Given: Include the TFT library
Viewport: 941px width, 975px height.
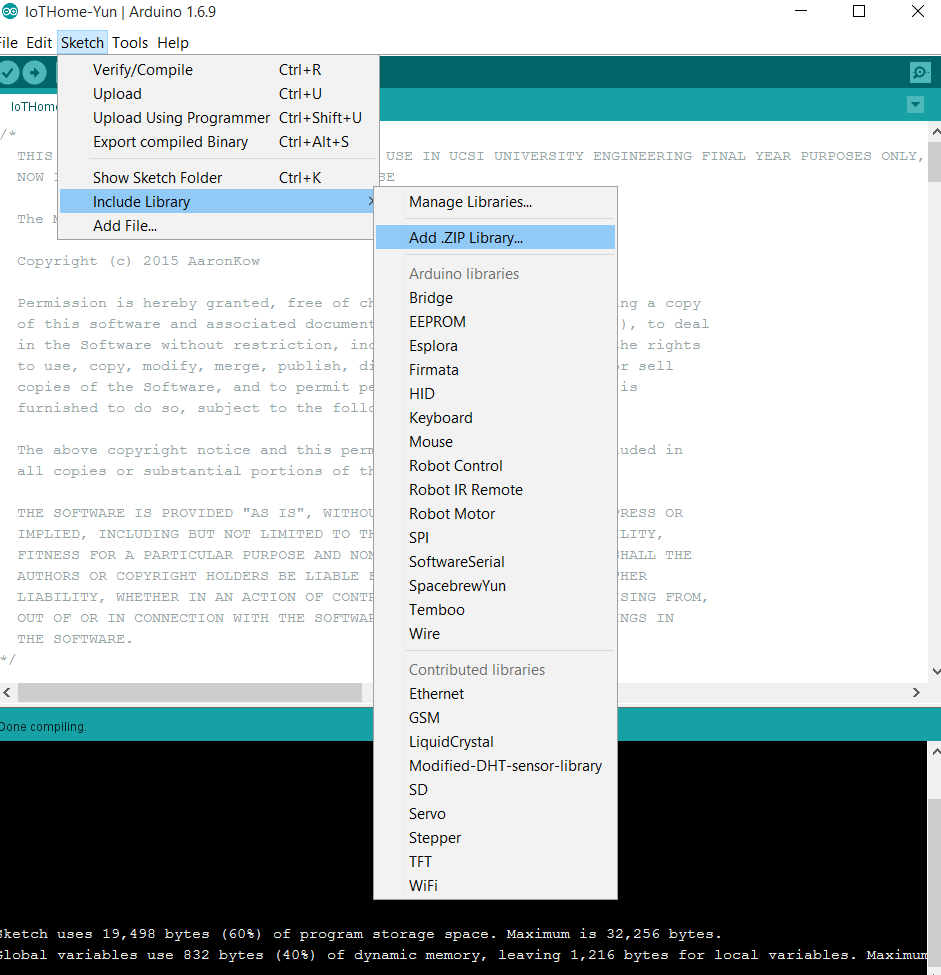Looking at the screenshot, I should pos(495,862).
